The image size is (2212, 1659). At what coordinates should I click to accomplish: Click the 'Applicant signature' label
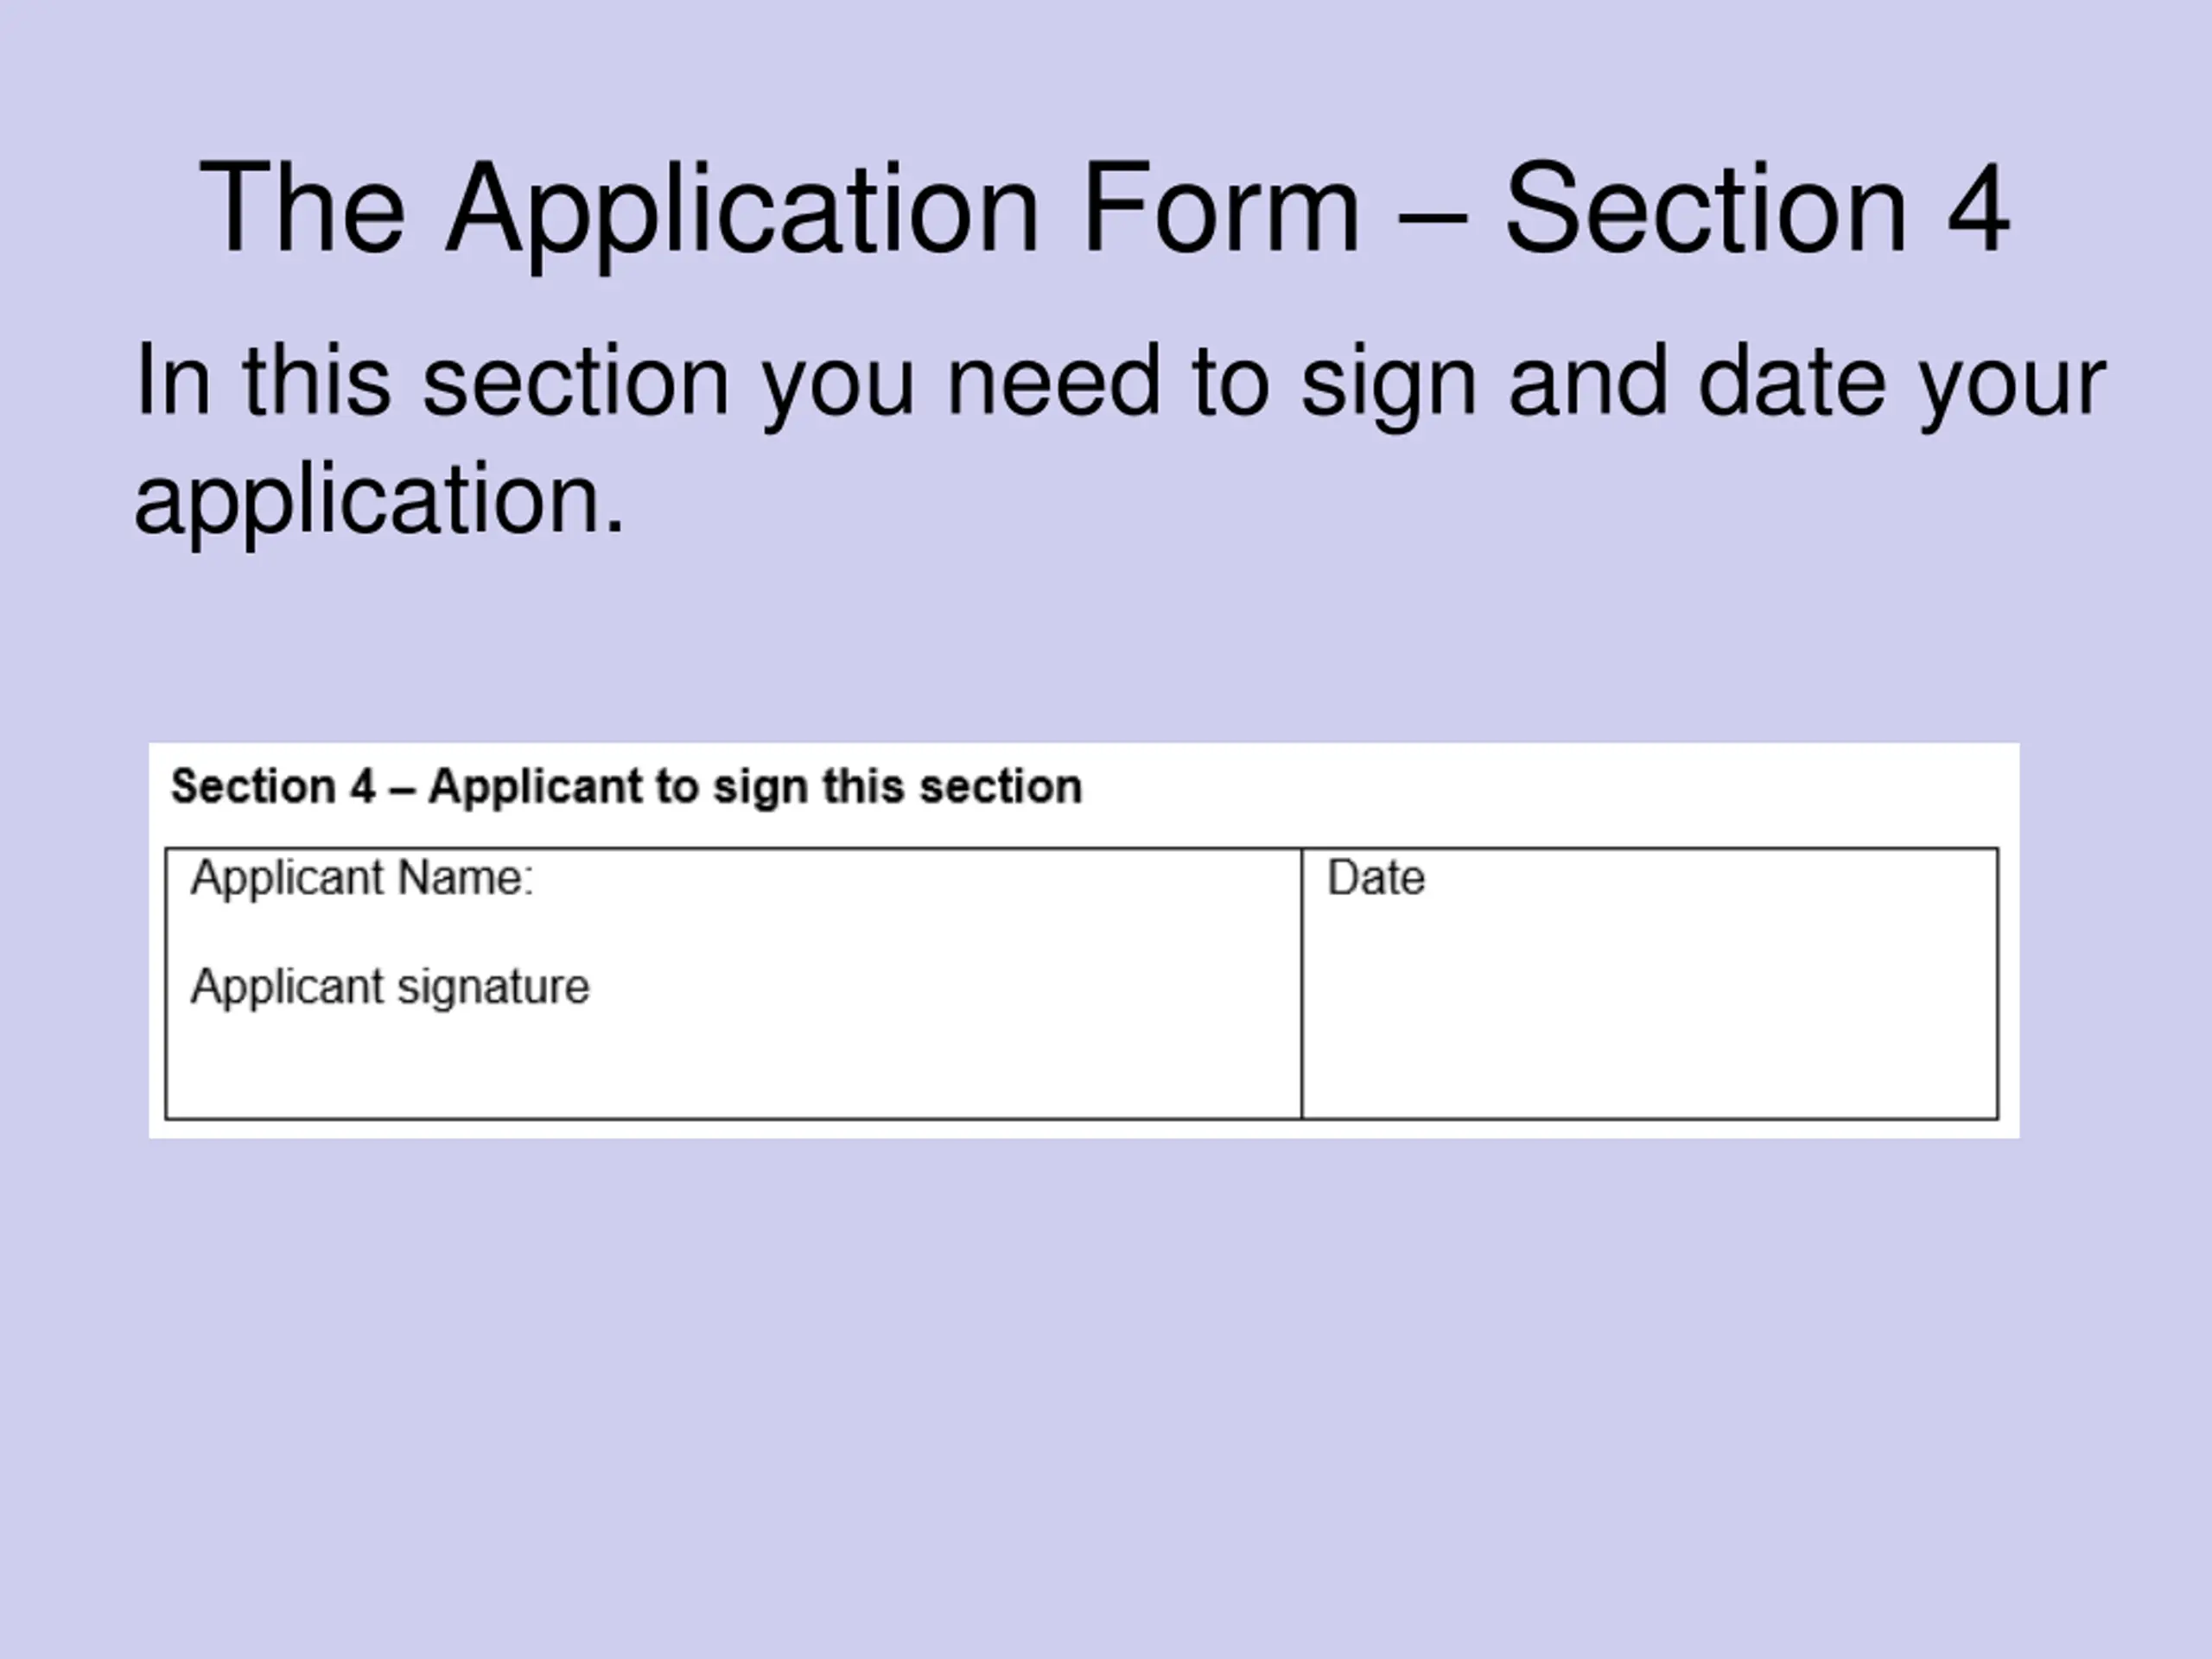(390, 988)
